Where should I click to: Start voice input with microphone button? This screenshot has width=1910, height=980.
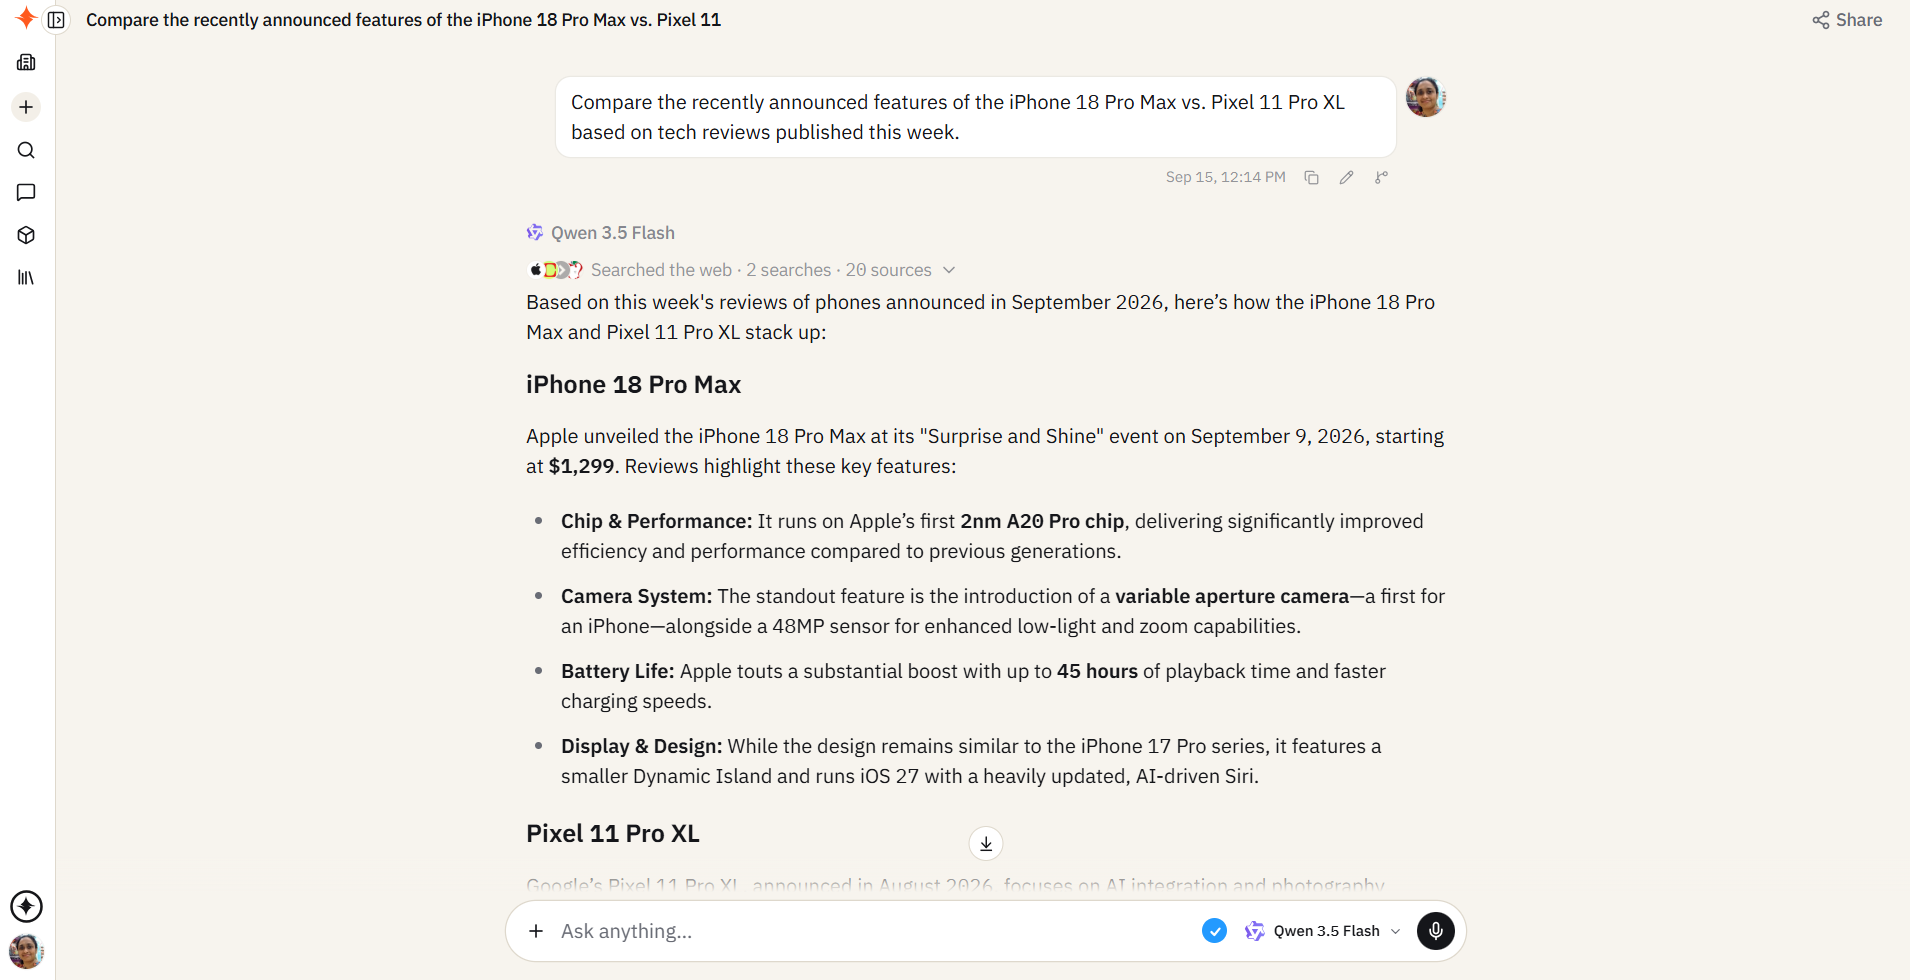1436,931
